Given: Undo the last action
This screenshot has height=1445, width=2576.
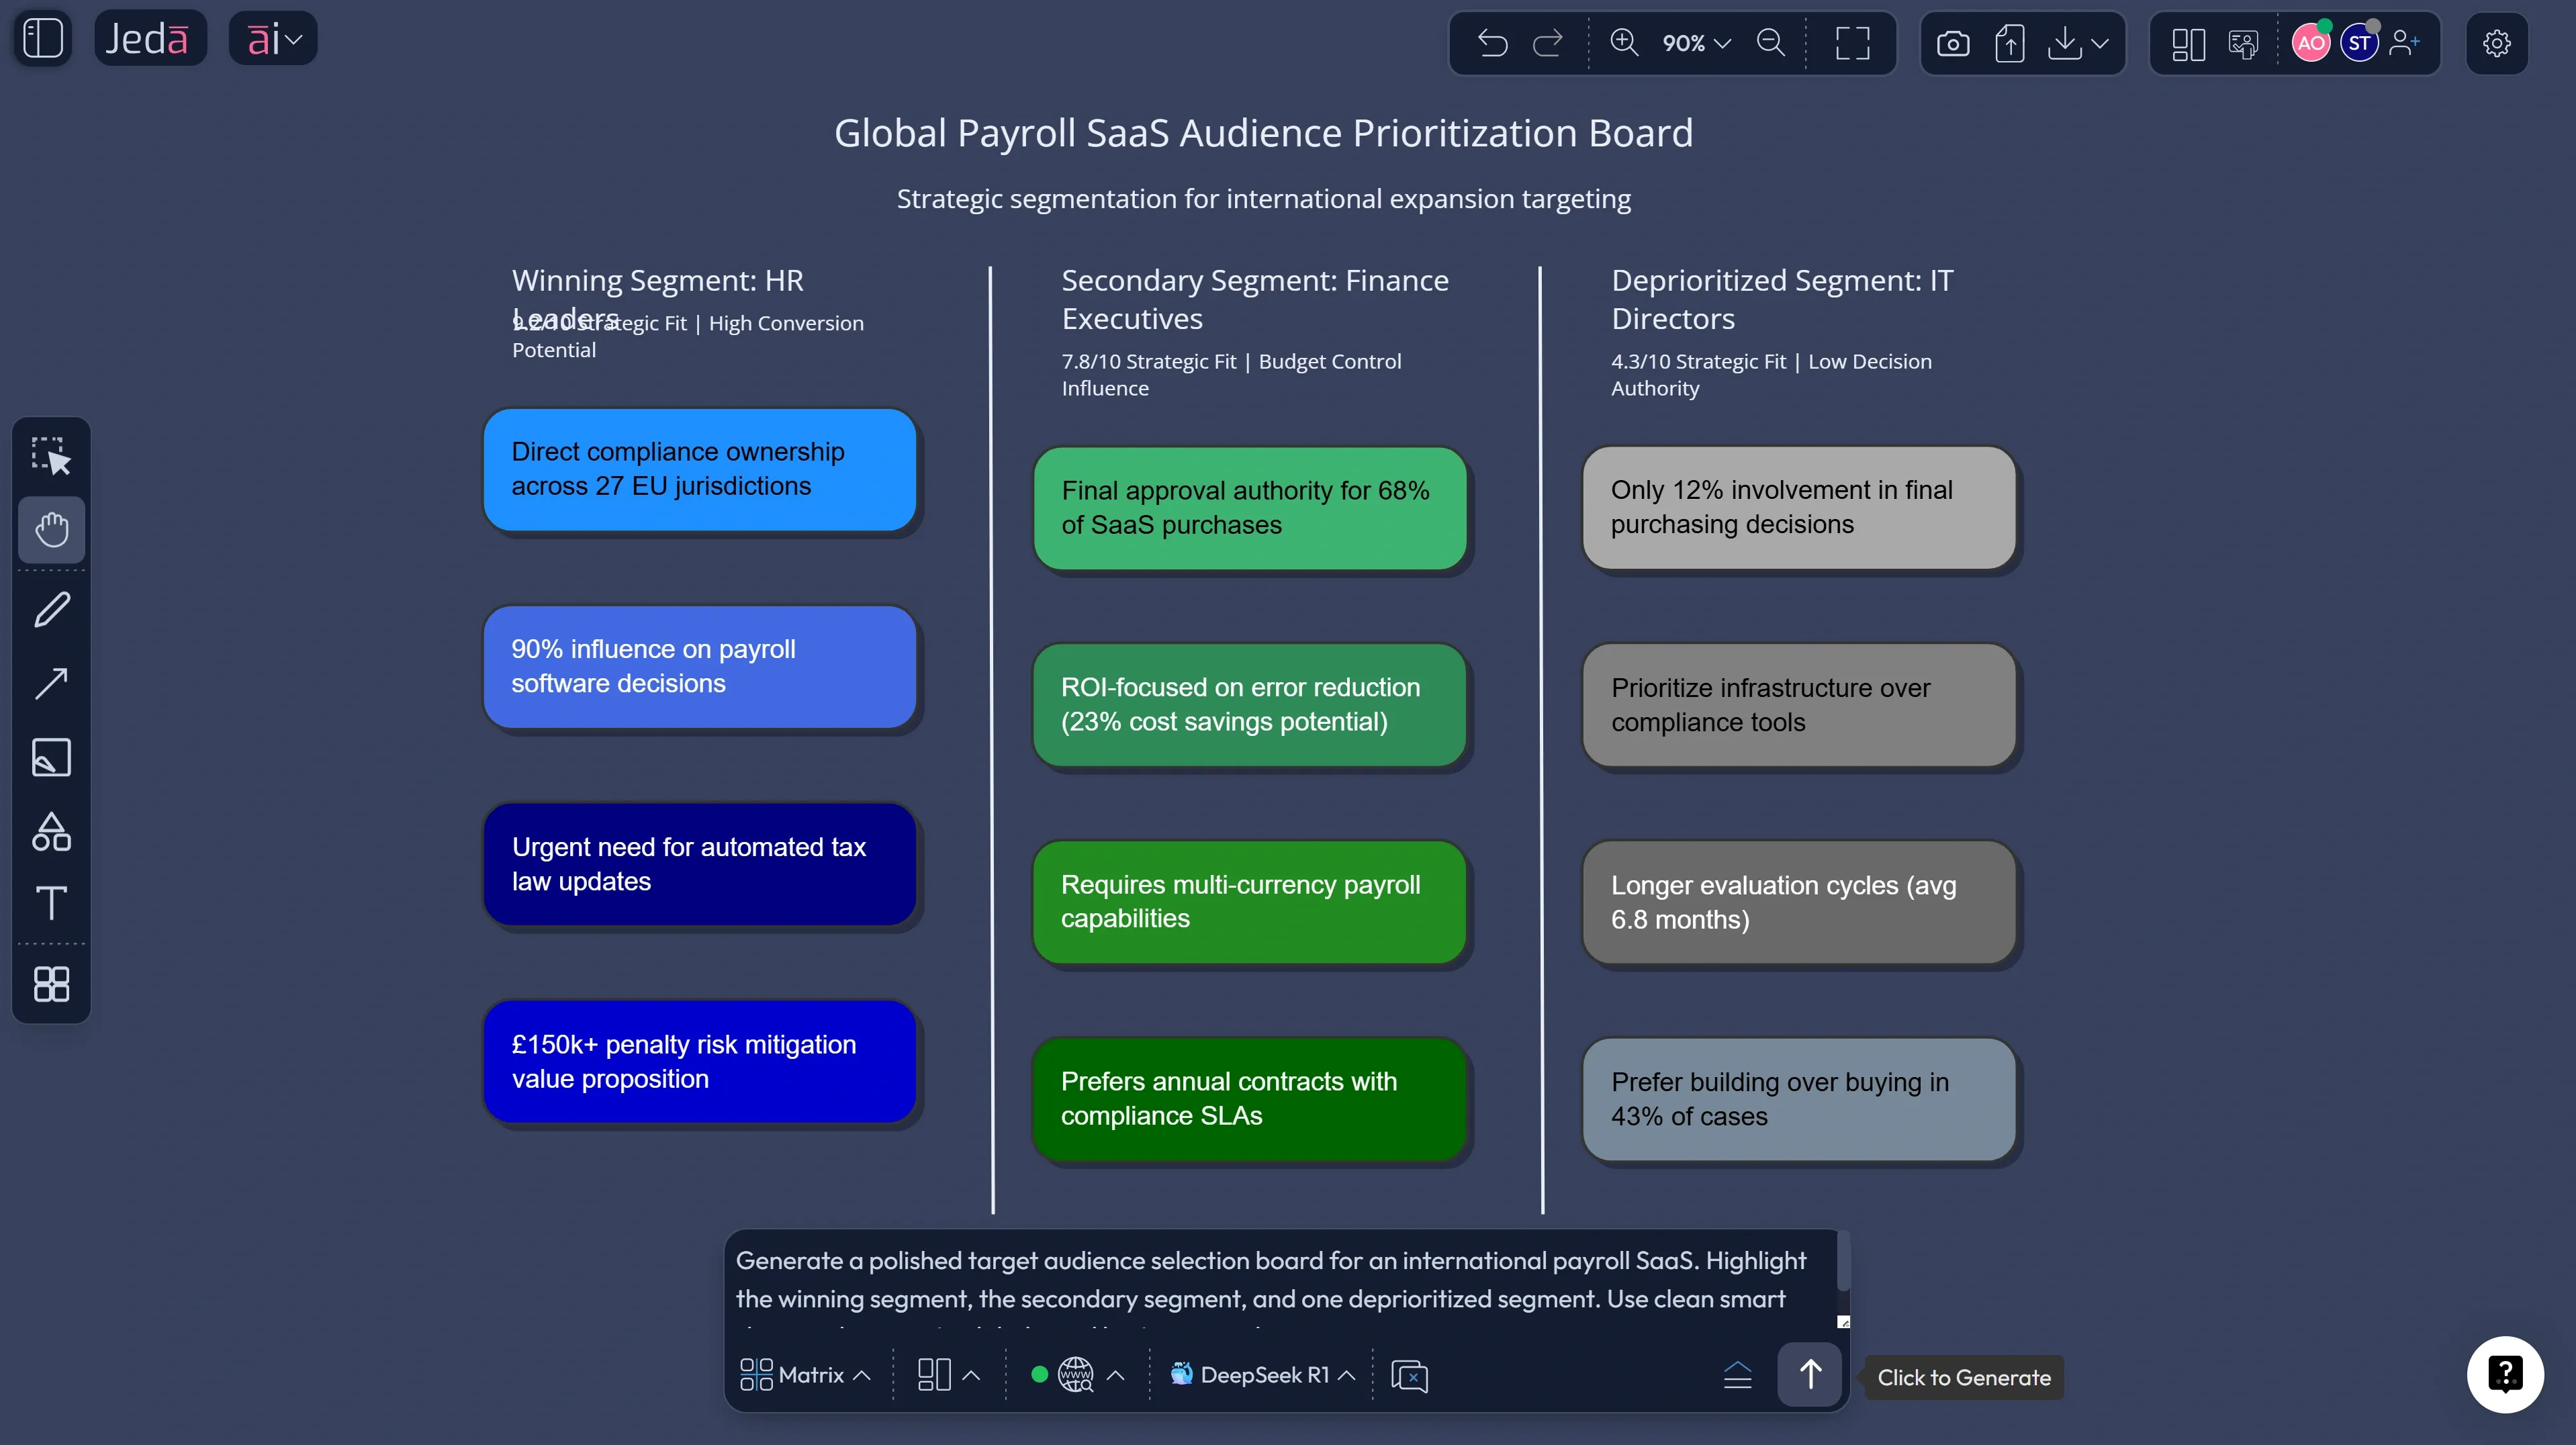Looking at the screenshot, I should click(x=1491, y=43).
